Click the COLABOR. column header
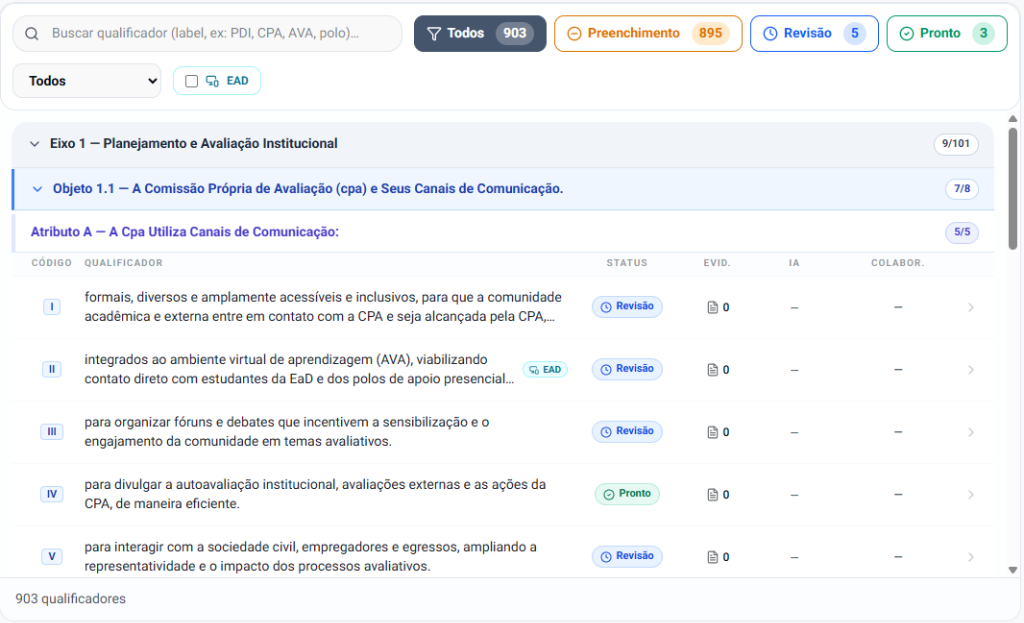The width and height of the screenshot is (1024, 623). 898,263
